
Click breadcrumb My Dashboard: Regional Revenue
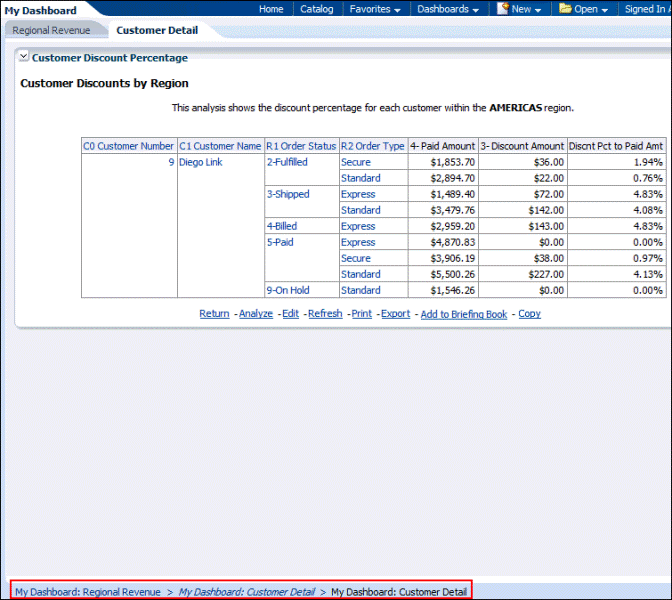[88, 592]
